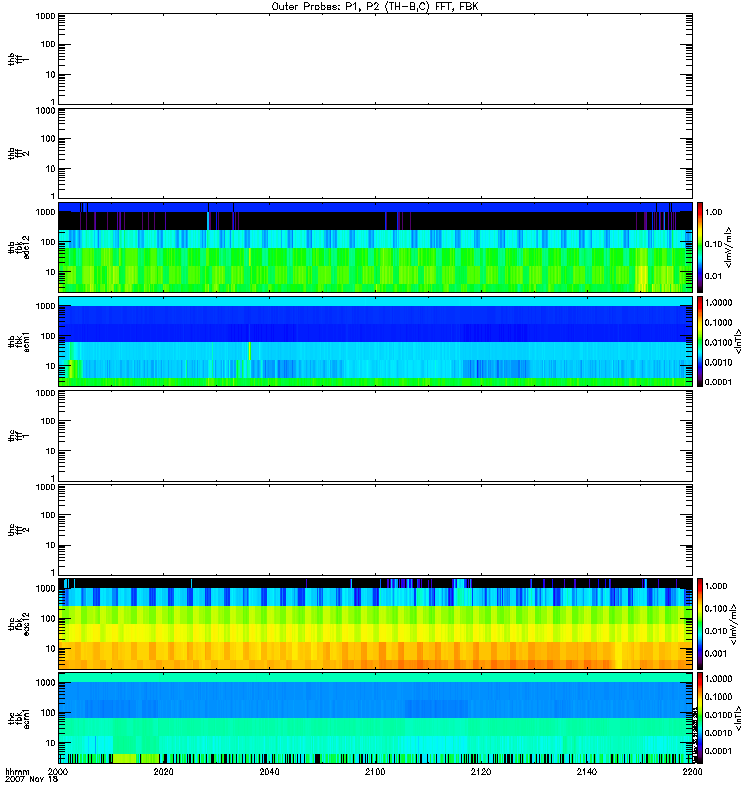Click the thb fbk scm1 color bar
The image size is (750, 800).
[x=700, y=341]
